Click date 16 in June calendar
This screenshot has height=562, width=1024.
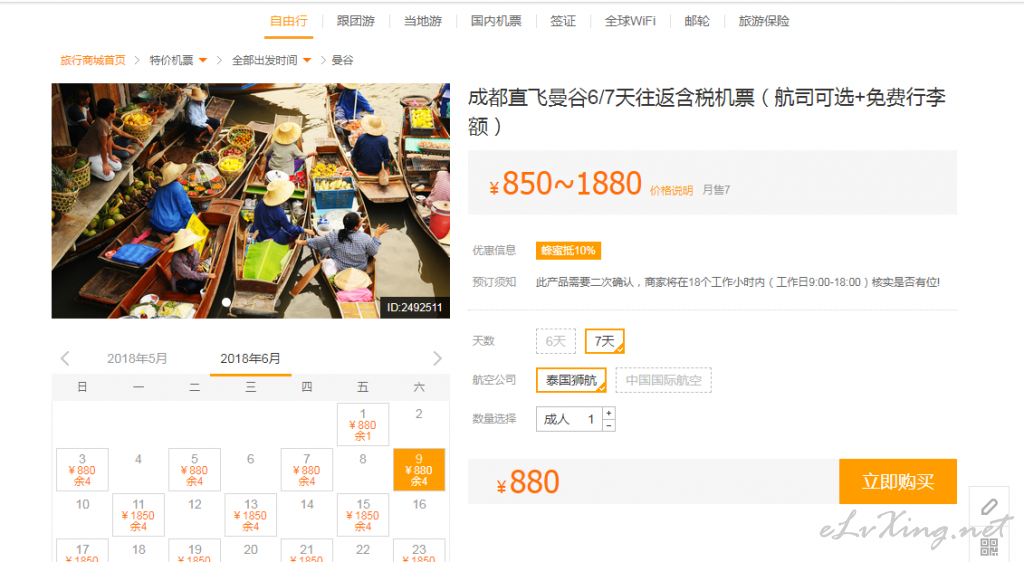point(419,505)
